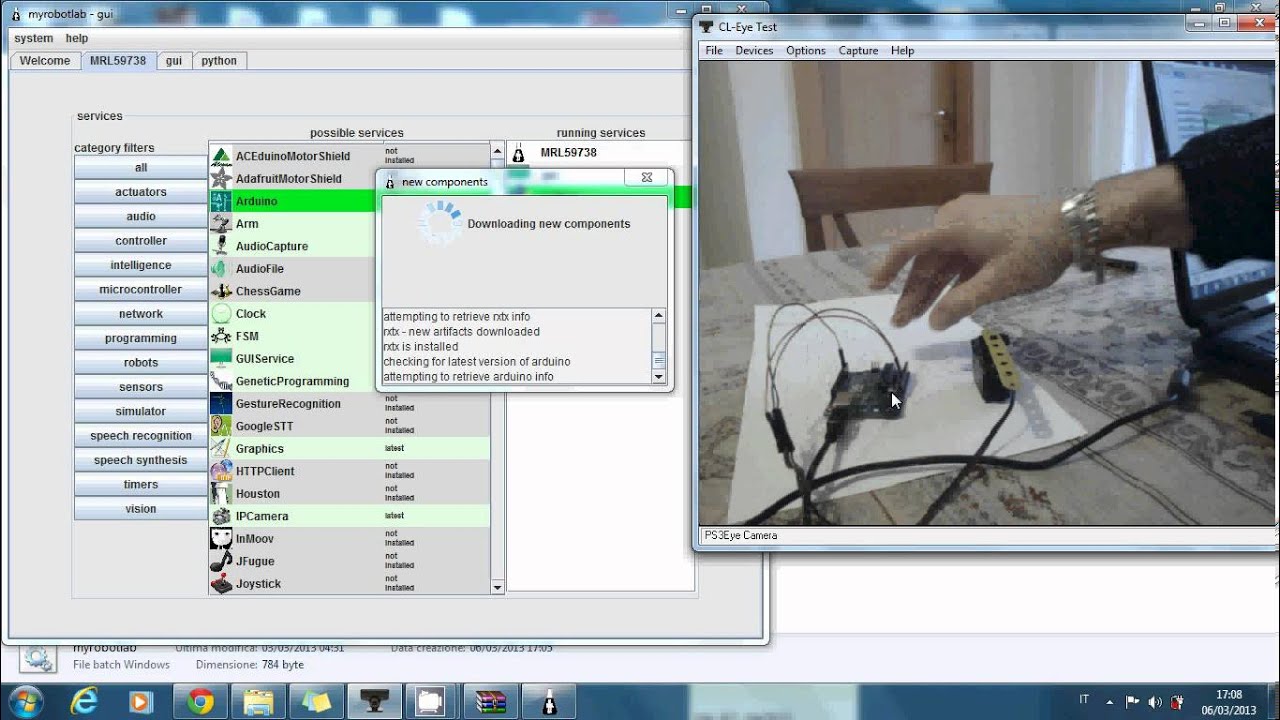Click the GoogleSTT service icon
Viewport: 1280px width, 720px height.
click(221, 426)
